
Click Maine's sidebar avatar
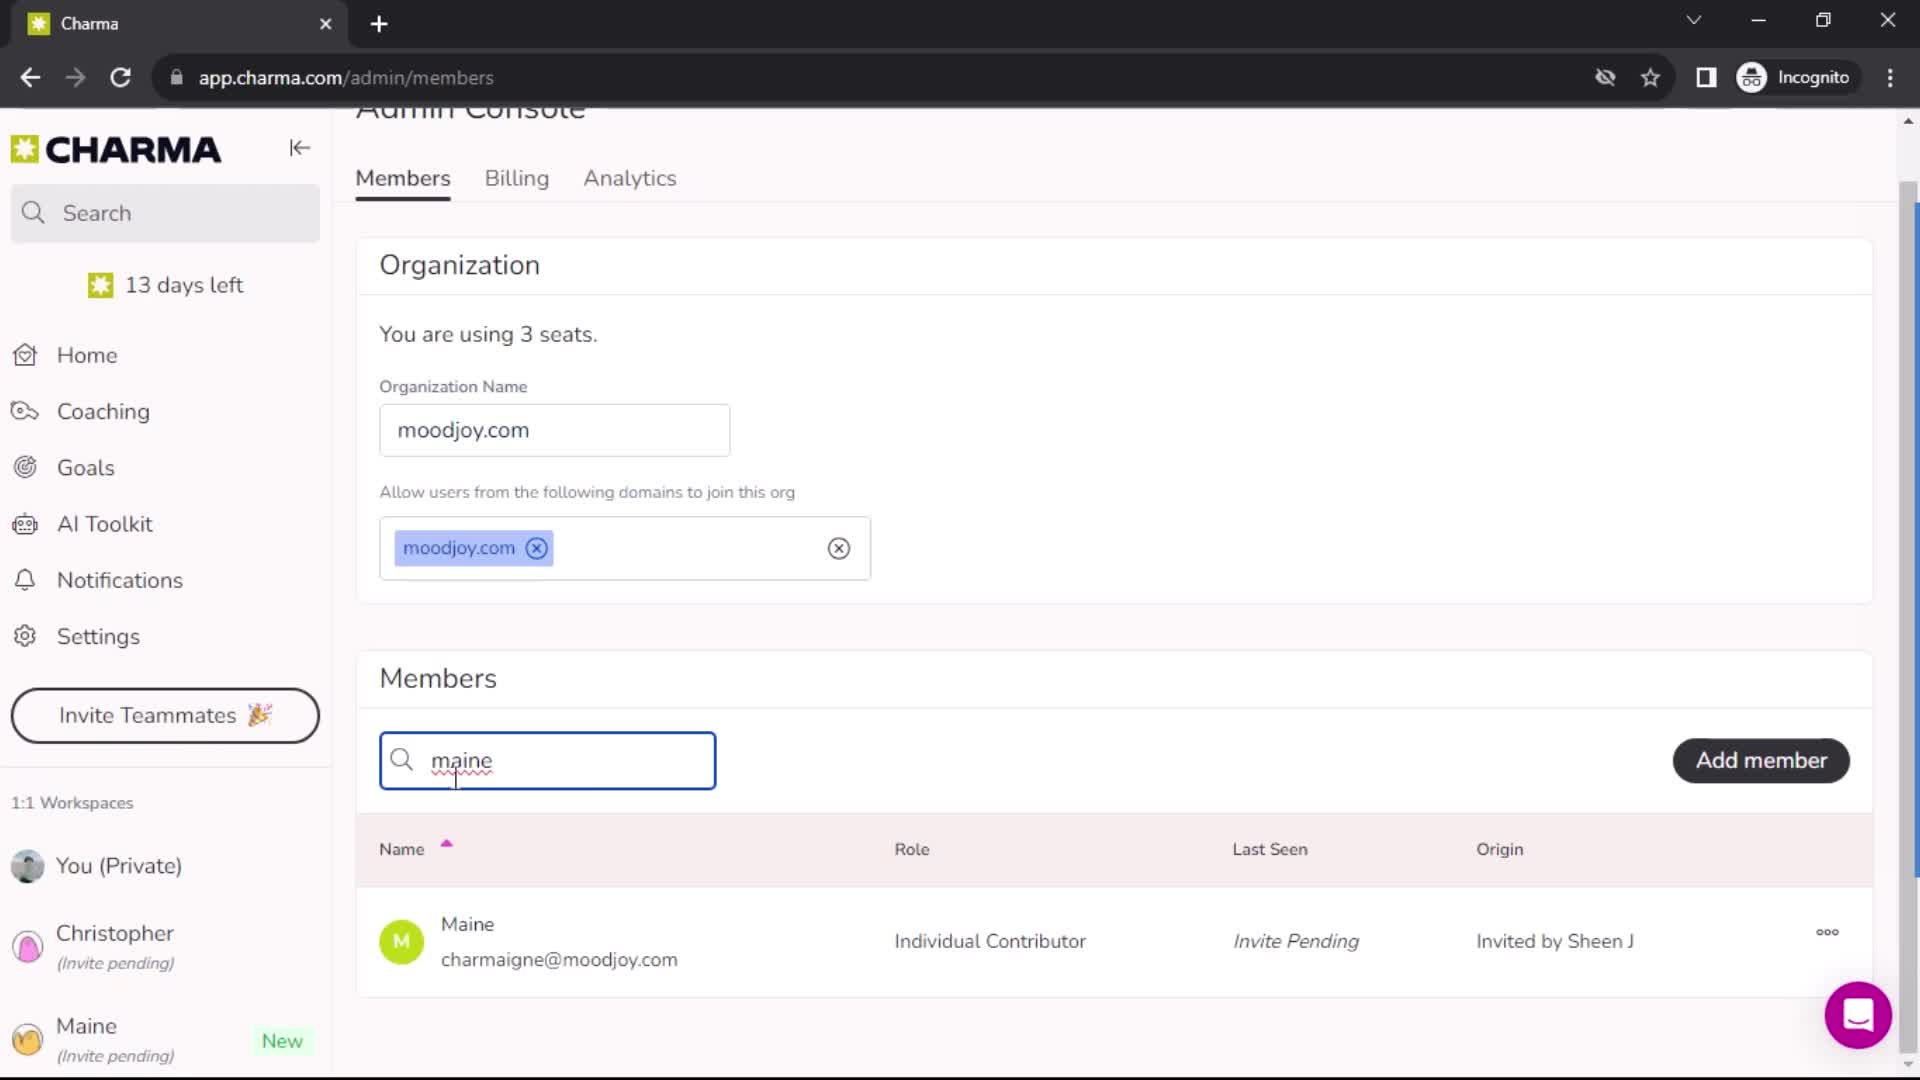click(x=27, y=1040)
